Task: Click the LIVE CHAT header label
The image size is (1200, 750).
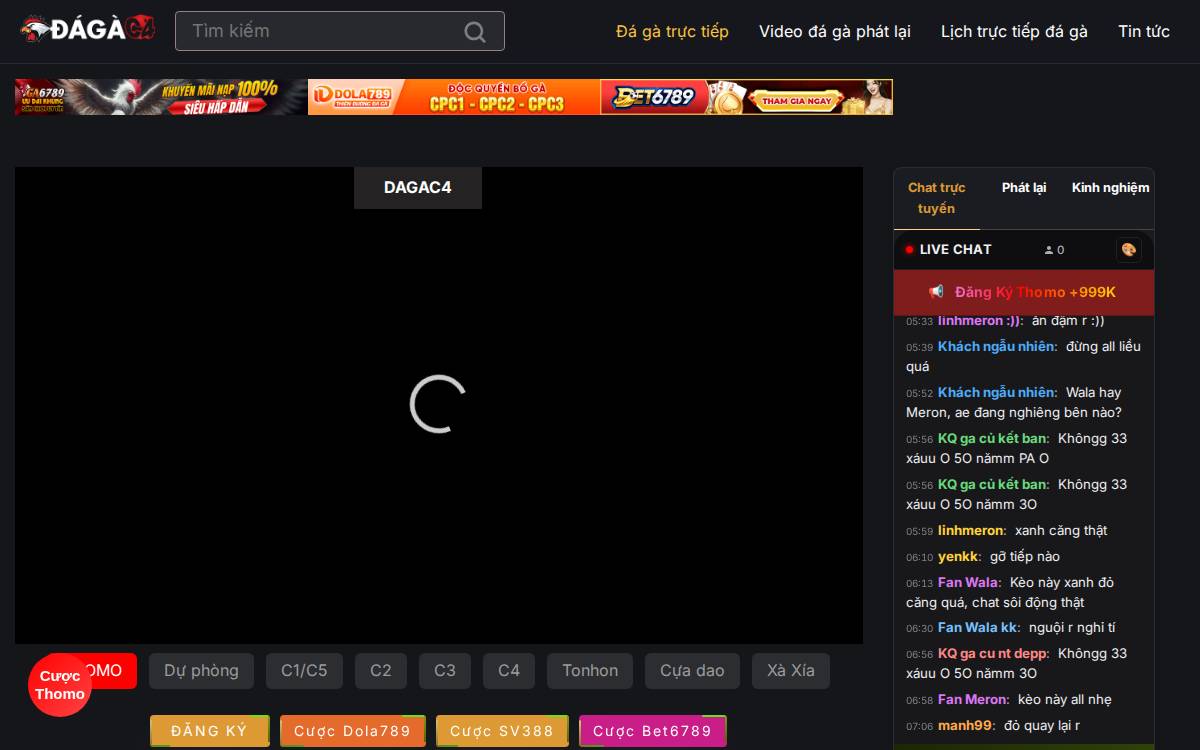Action: (955, 250)
